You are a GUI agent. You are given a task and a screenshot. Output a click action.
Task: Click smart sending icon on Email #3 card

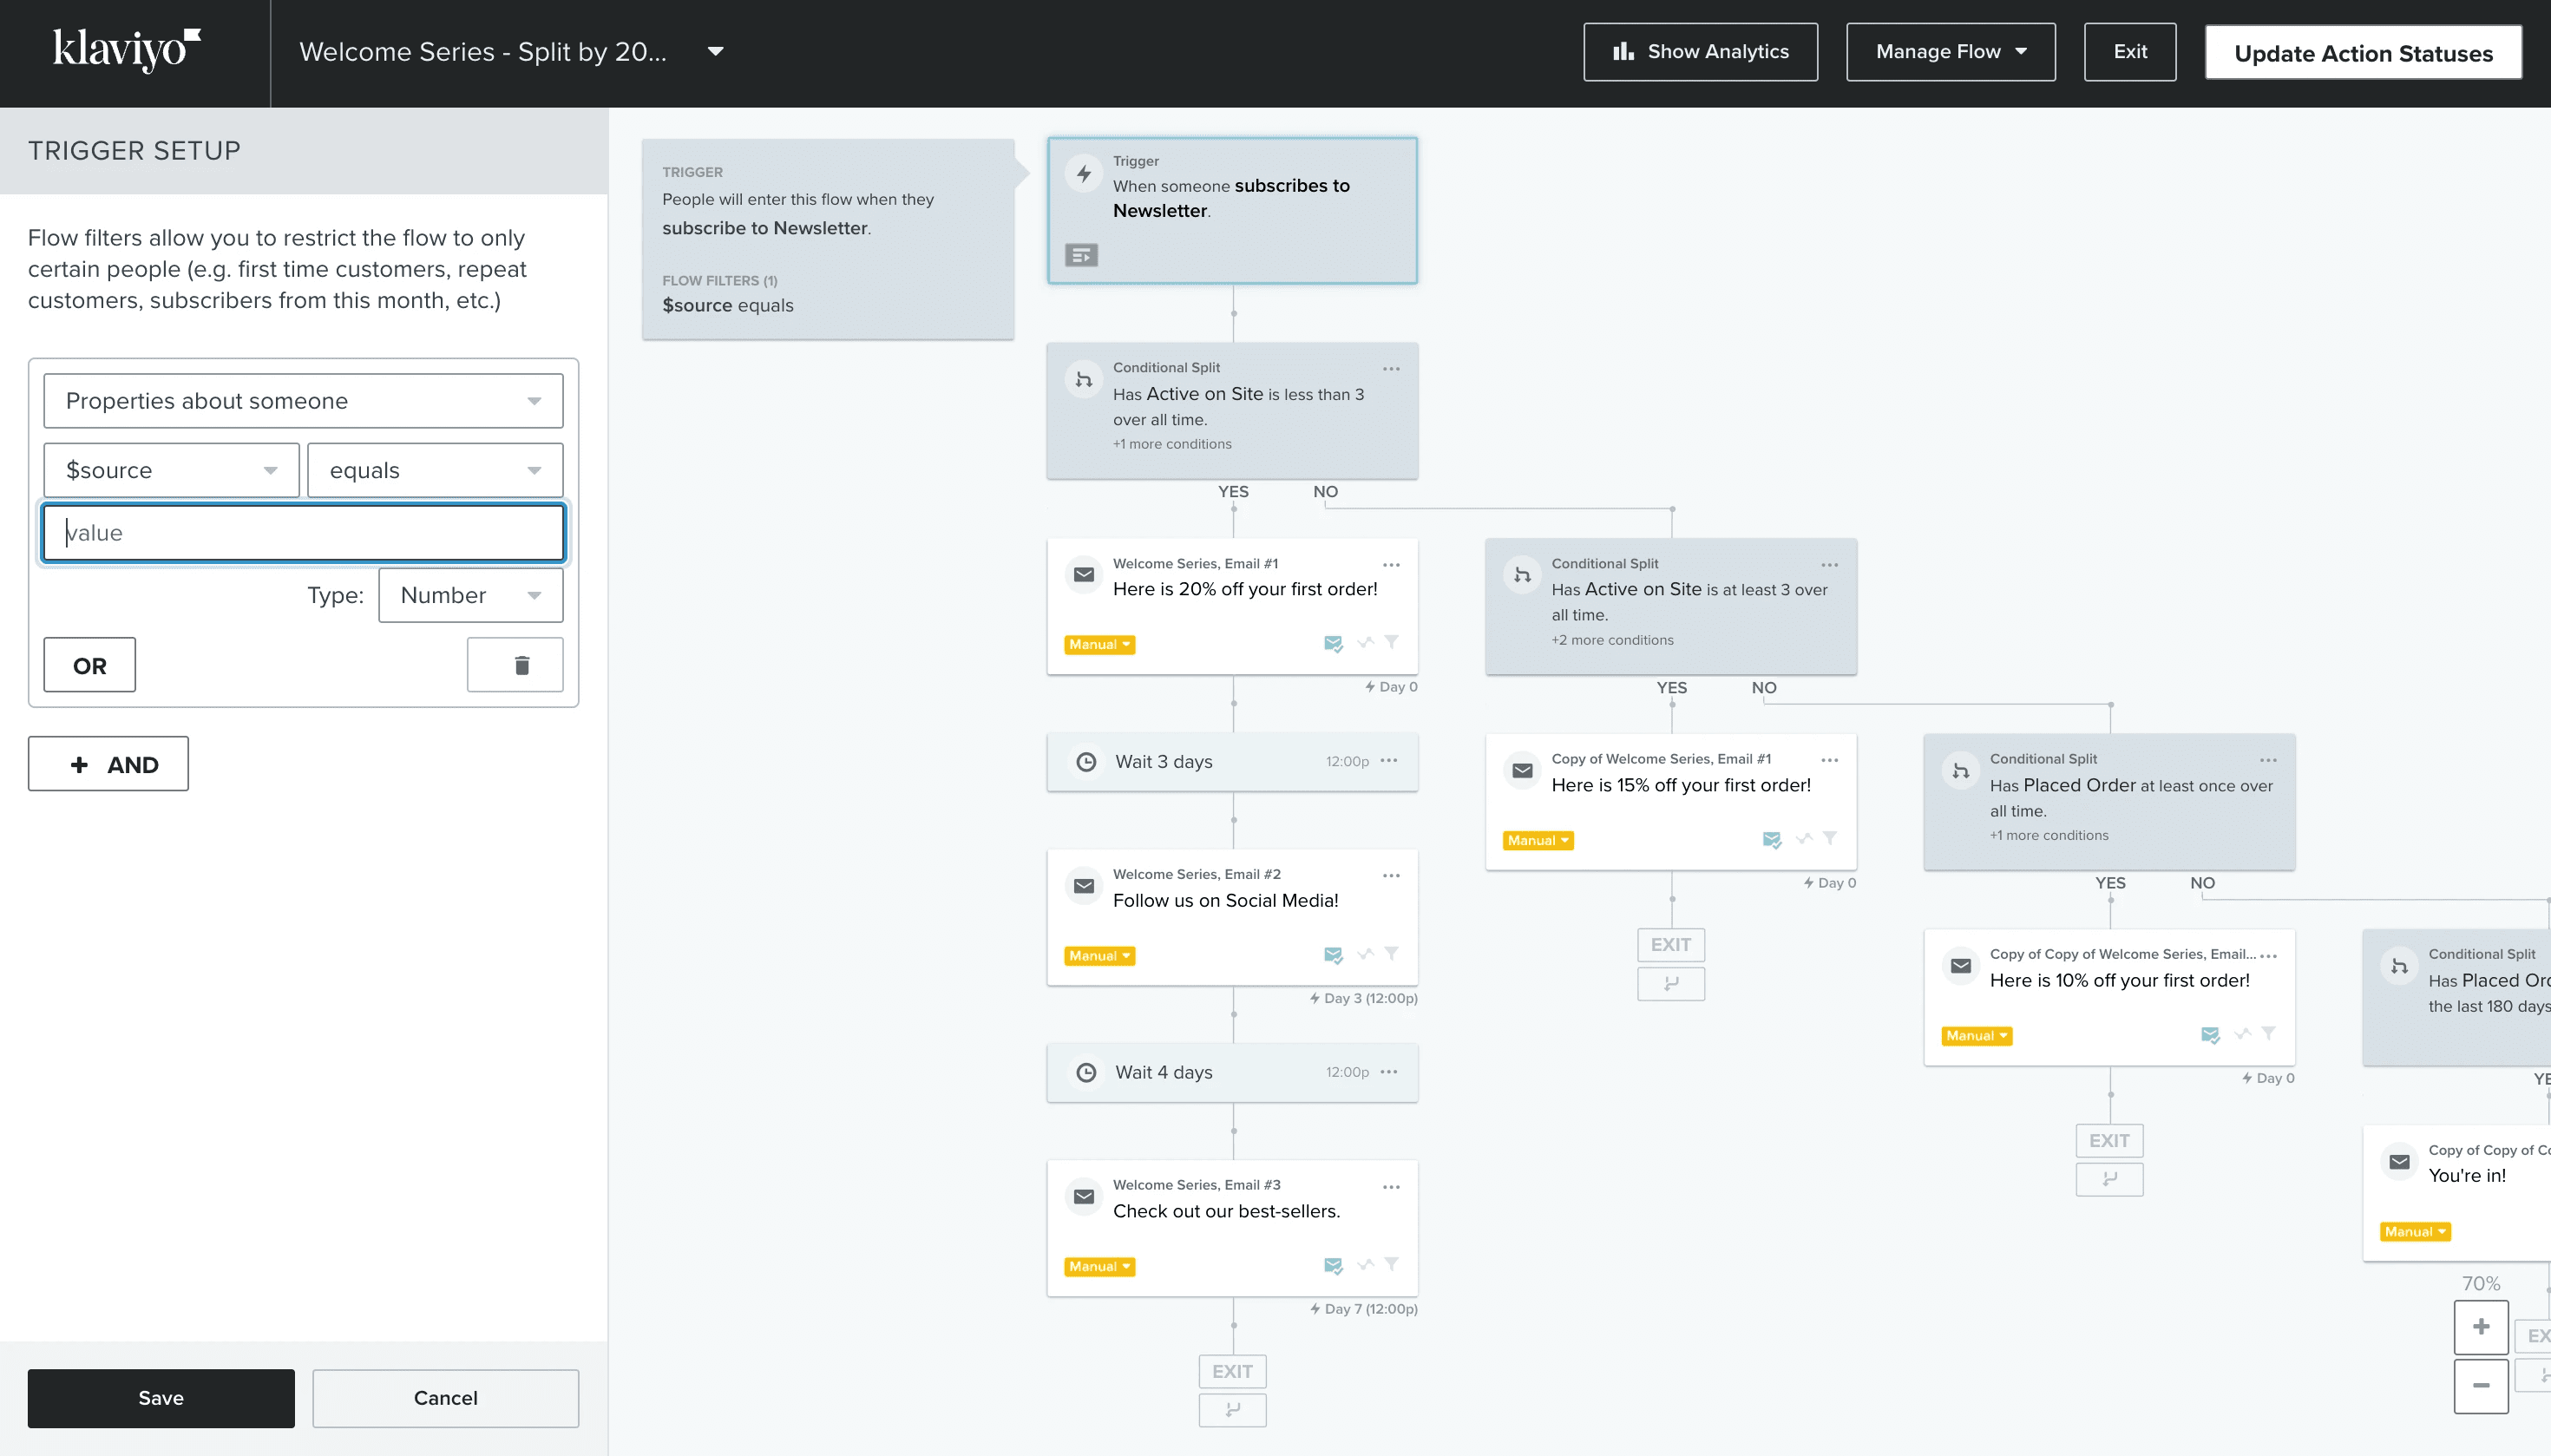pos(1333,1266)
